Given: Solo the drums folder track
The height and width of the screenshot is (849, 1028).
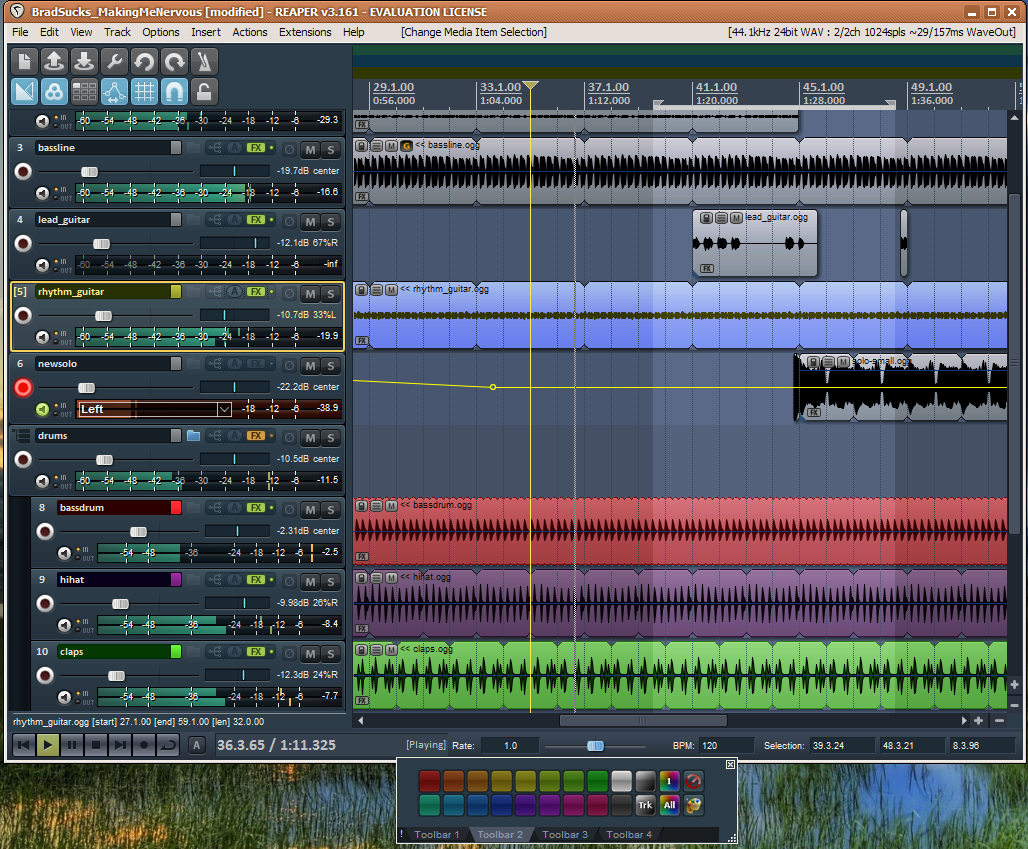Looking at the screenshot, I should [331, 437].
